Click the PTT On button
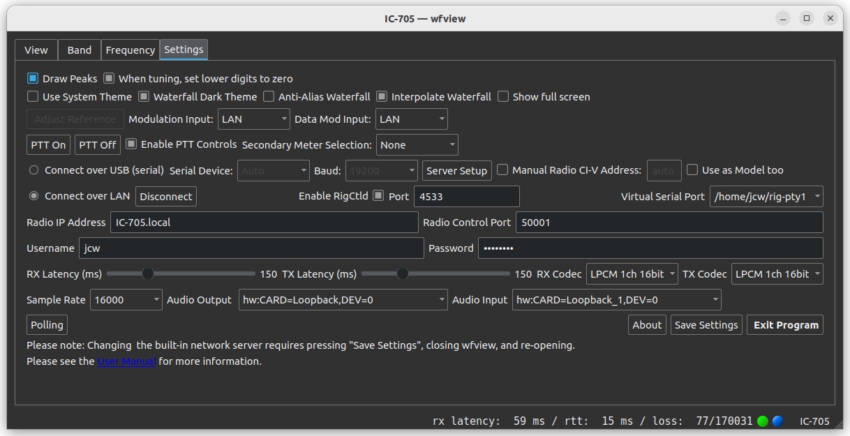This screenshot has height=436, width=850. point(48,145)
